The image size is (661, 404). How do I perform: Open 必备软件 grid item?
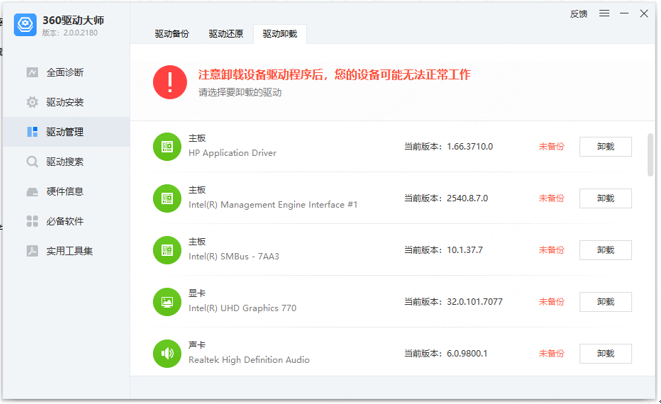click(55, 221)
